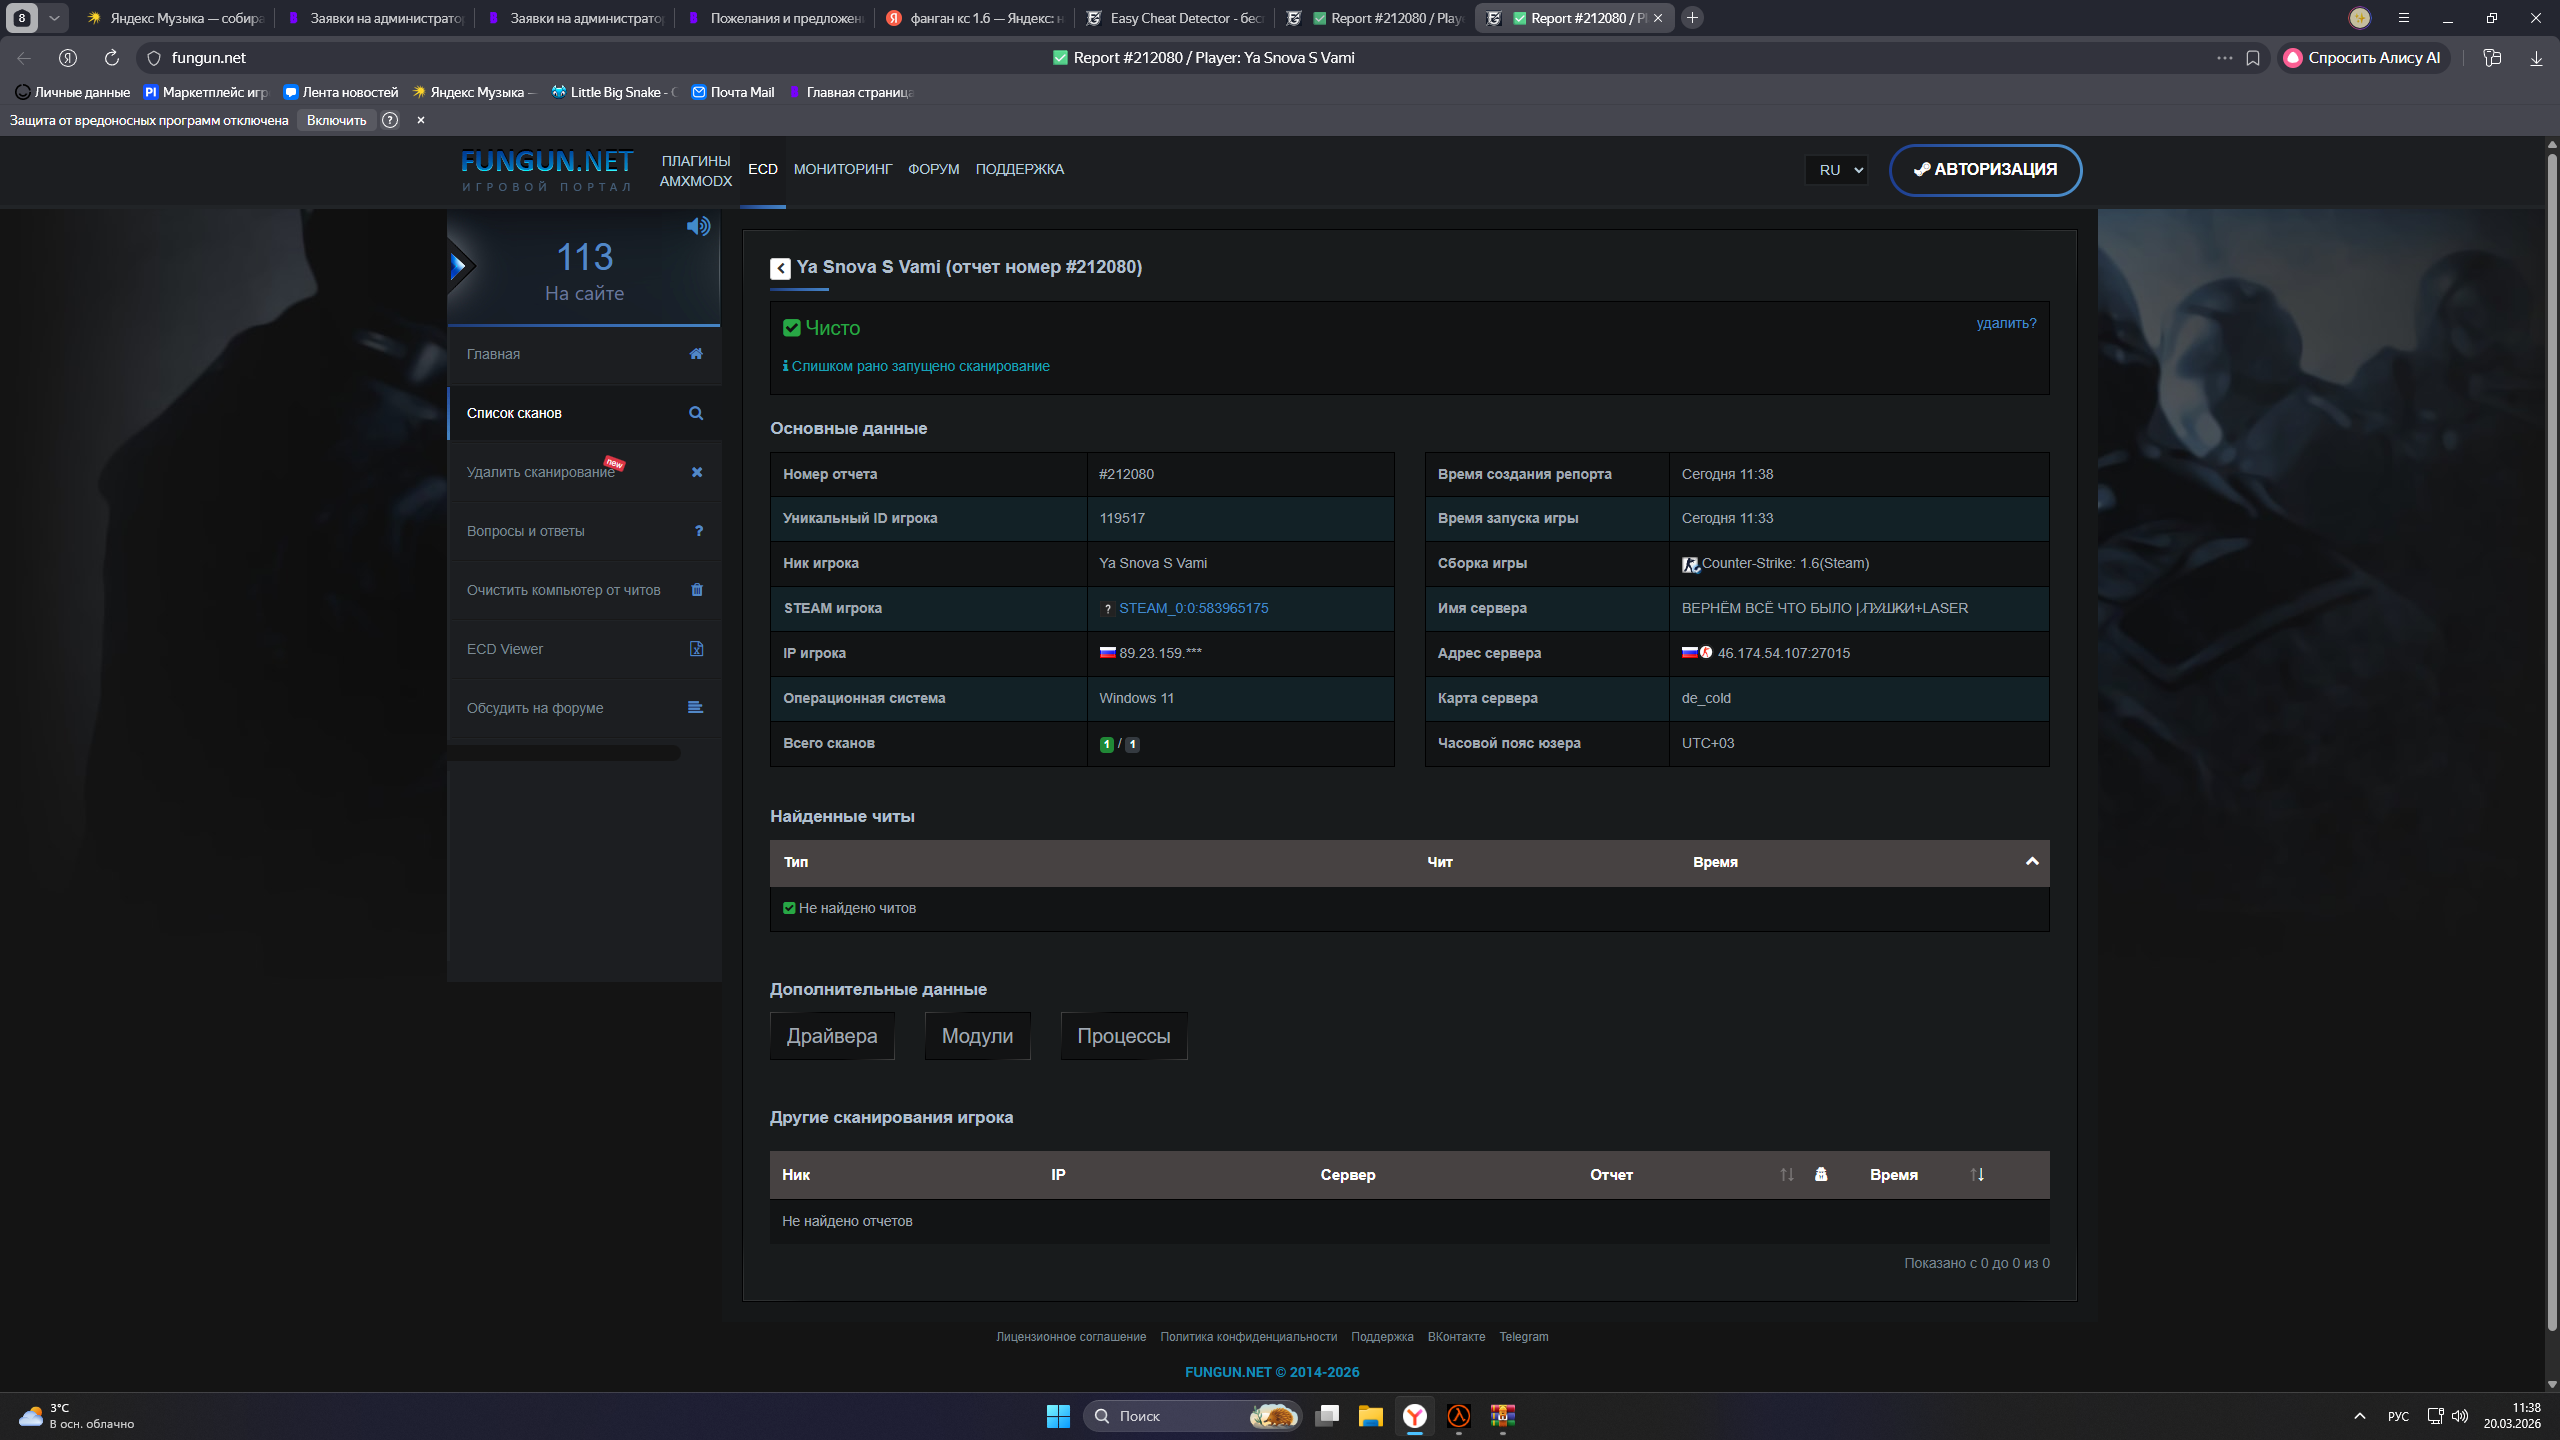
Task: Click the trash icon for Очистить компьютер
Action: (697, 590)
